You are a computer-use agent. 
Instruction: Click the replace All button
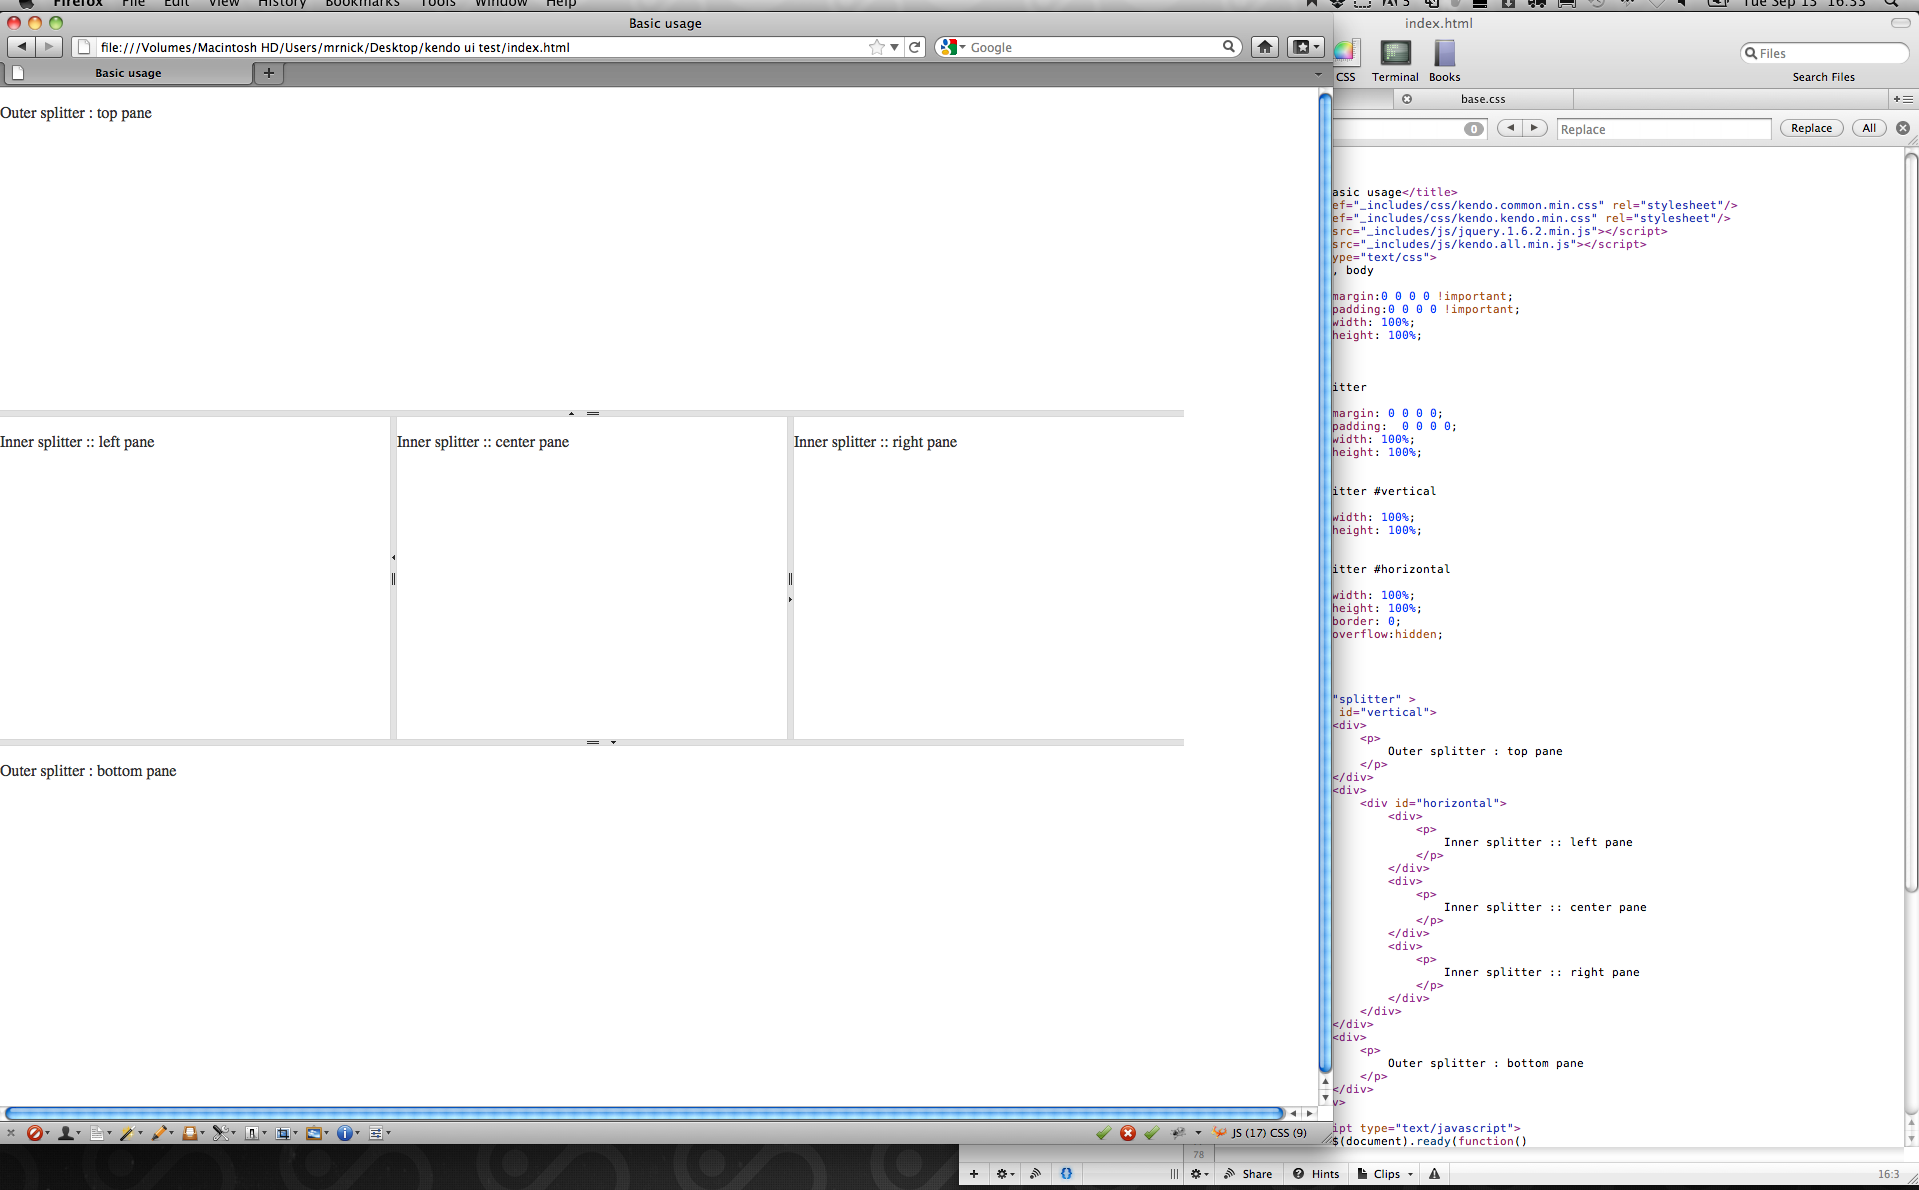1868,128
